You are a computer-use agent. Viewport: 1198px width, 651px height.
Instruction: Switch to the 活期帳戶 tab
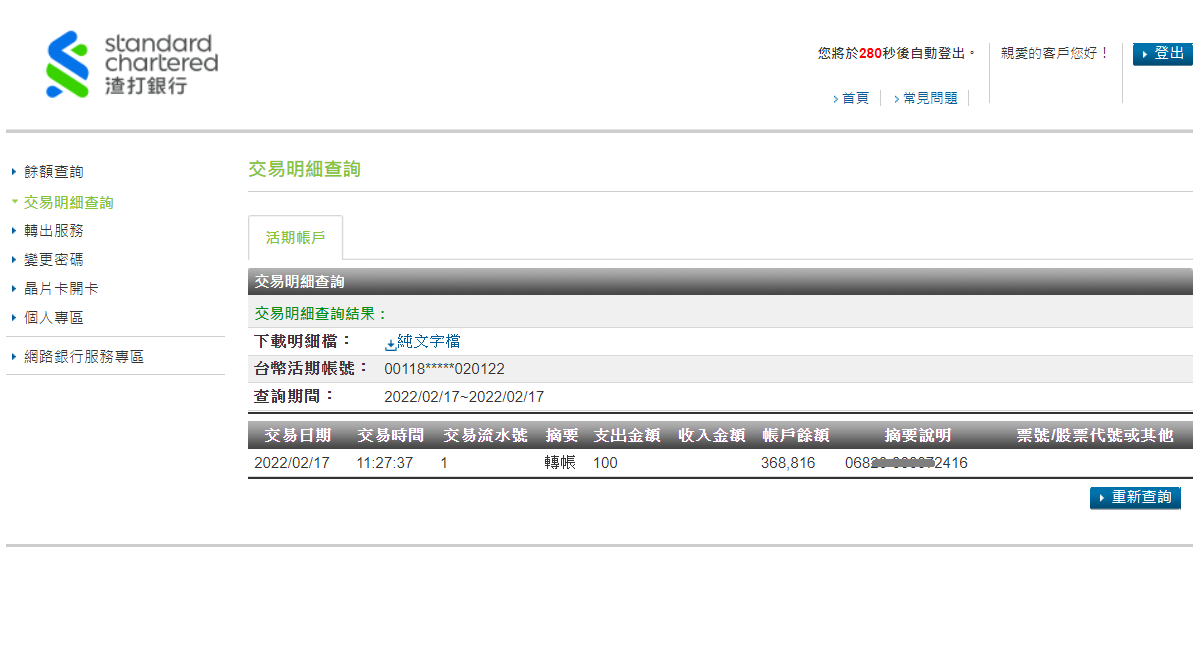(296, 238)
